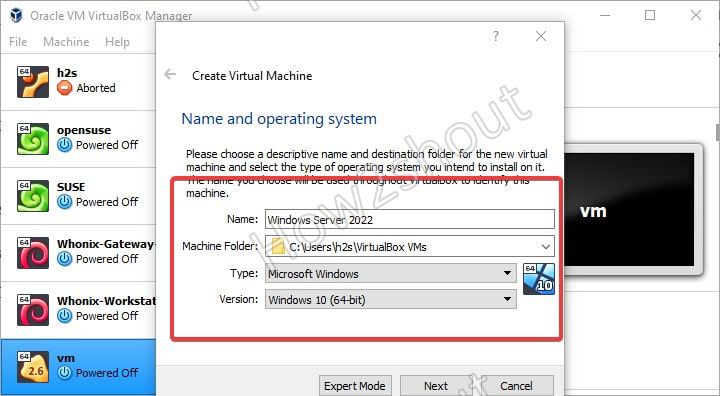Click the VirtualBox cube logo in title bar
Viewport: 720px width, 396px height.
[x=16, y=15]
